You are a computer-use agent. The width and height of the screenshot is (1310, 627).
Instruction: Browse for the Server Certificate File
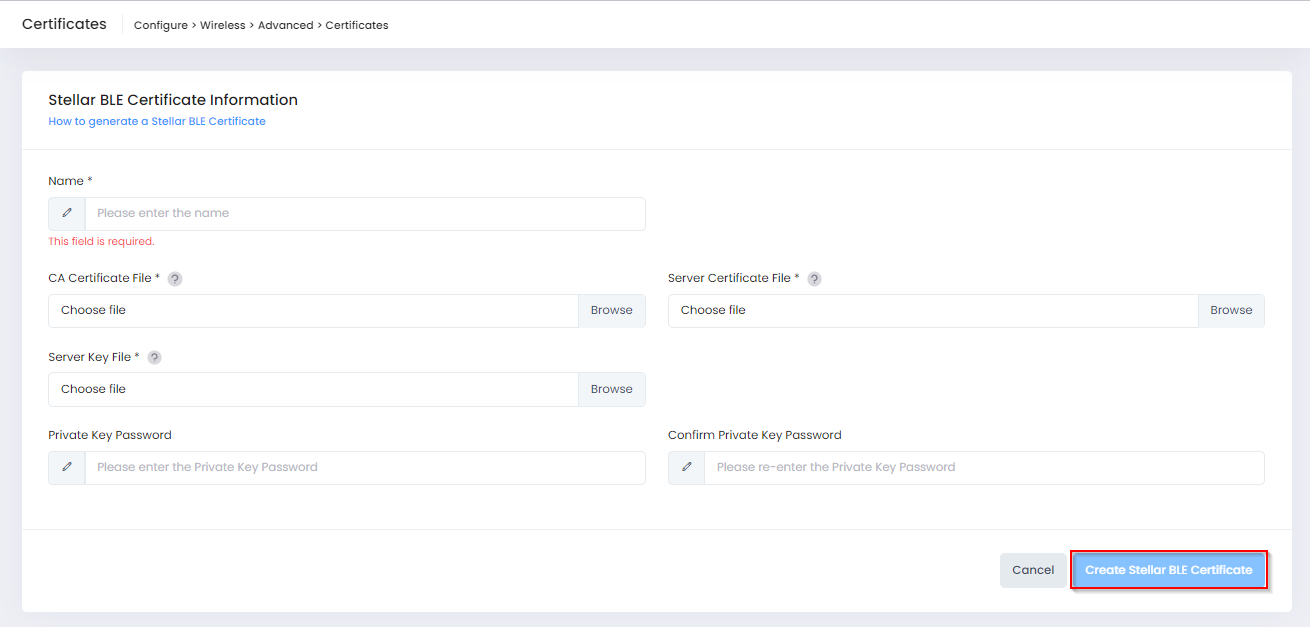coord(1231,310)
